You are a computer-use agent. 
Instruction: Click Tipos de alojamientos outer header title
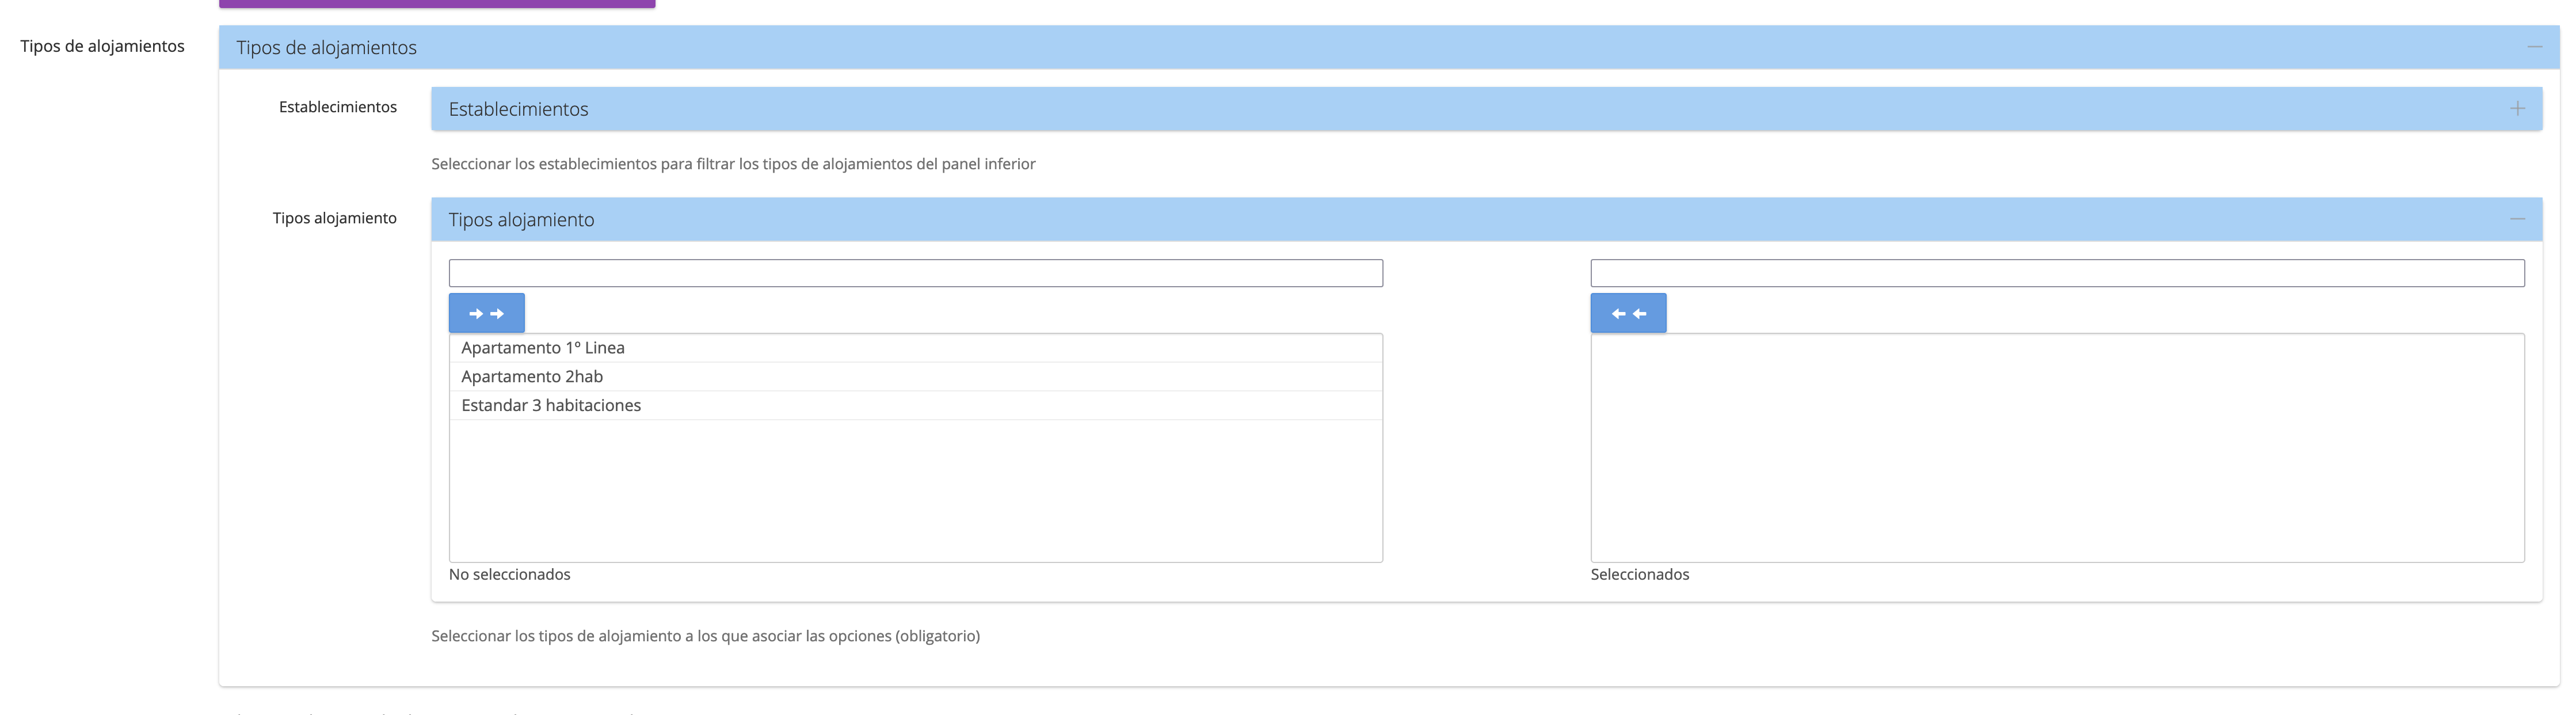(326, 48)
